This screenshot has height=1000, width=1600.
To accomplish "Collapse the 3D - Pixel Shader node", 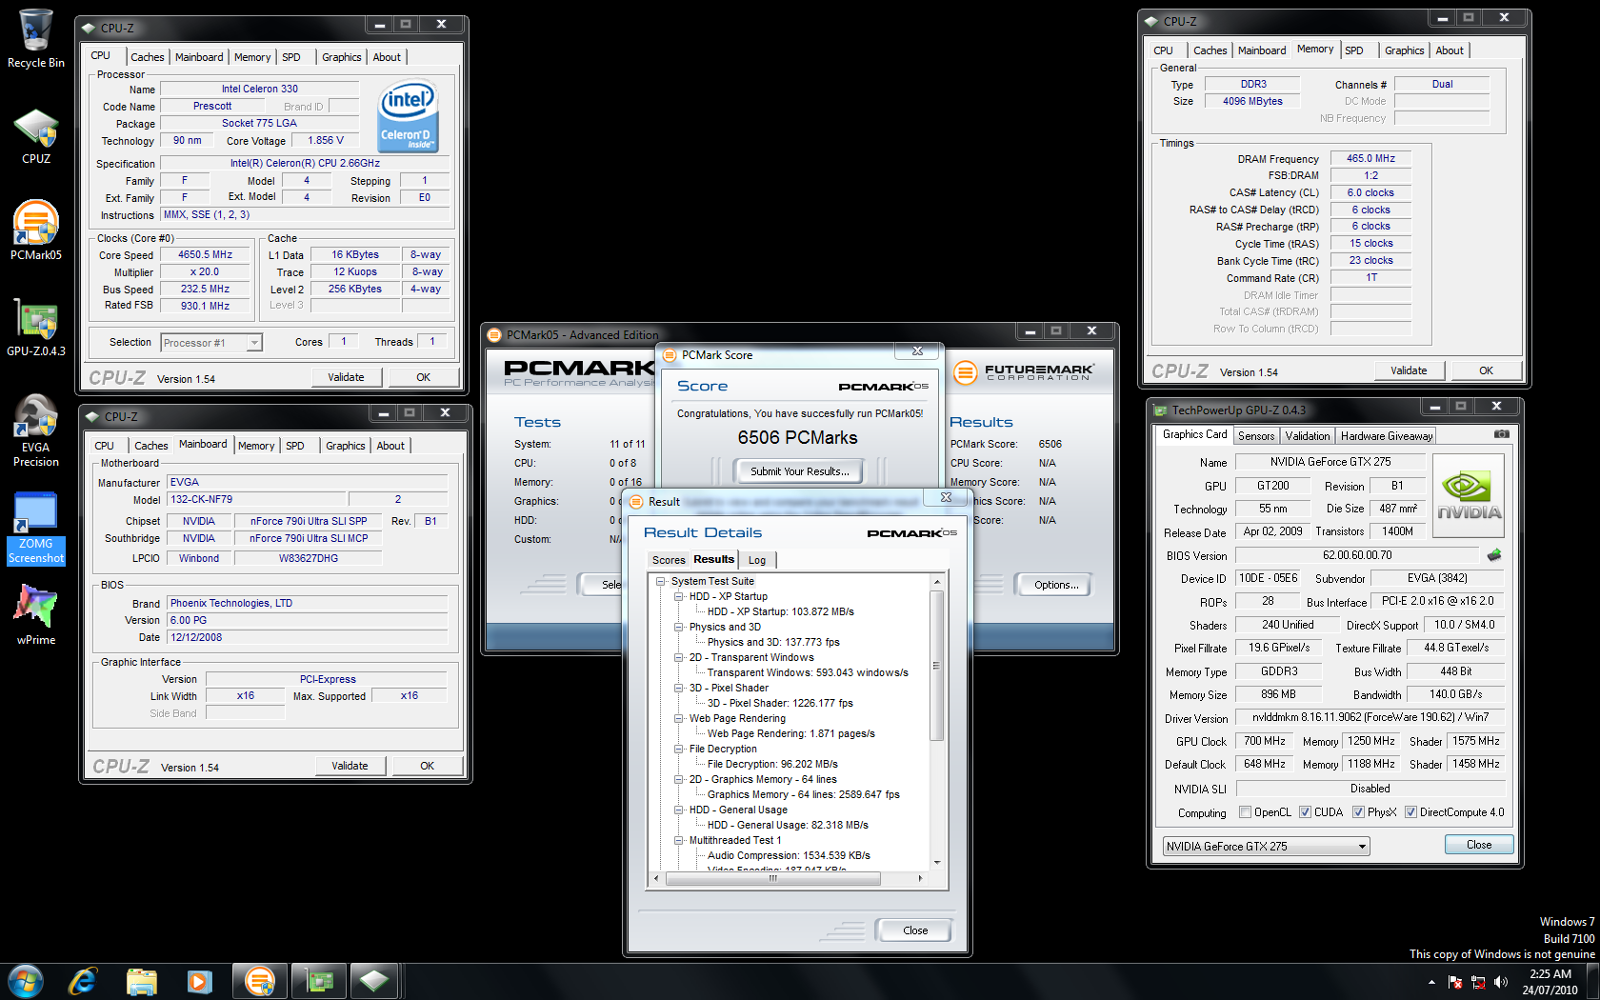I will (x=678, y=688).
